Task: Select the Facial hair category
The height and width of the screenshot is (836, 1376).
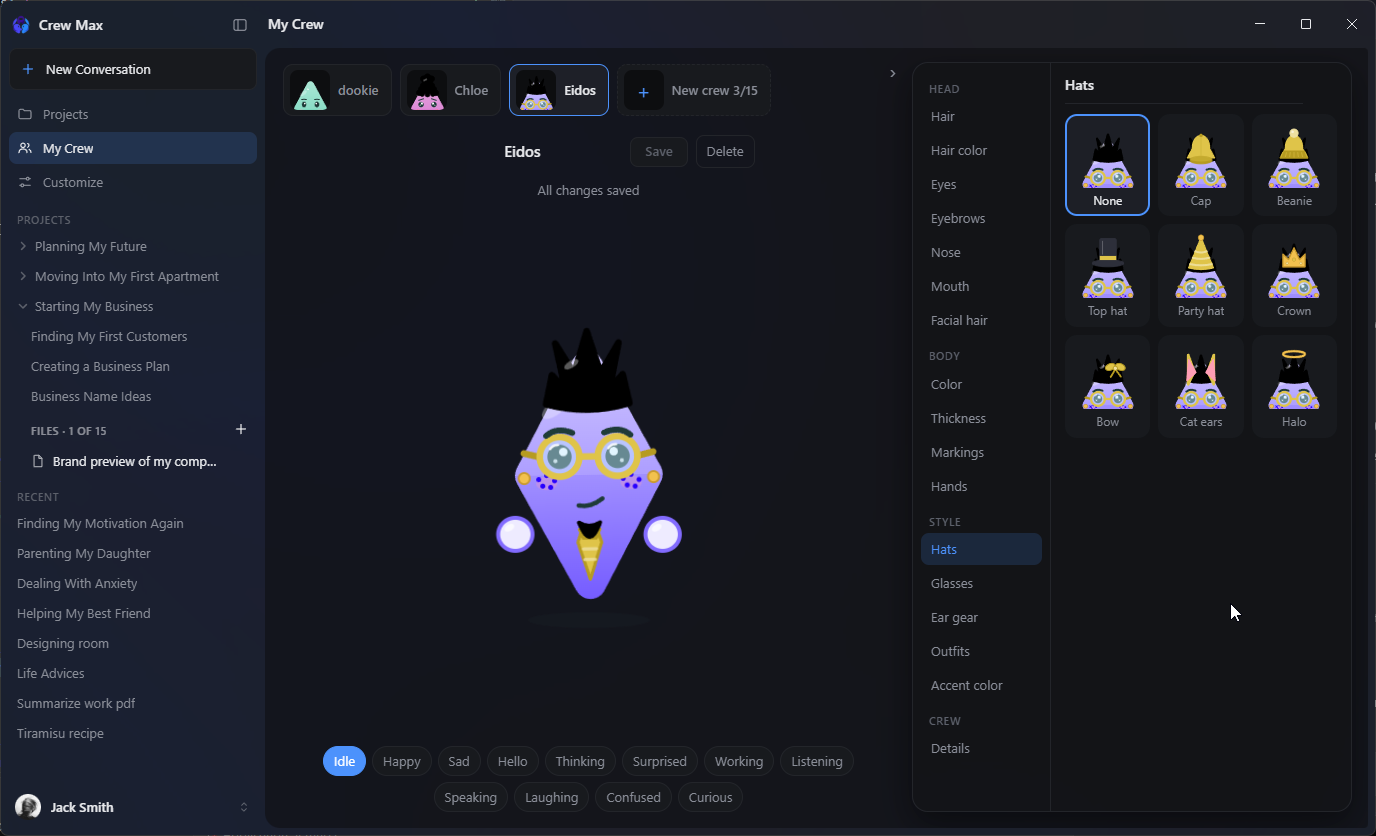Action: 981,320
